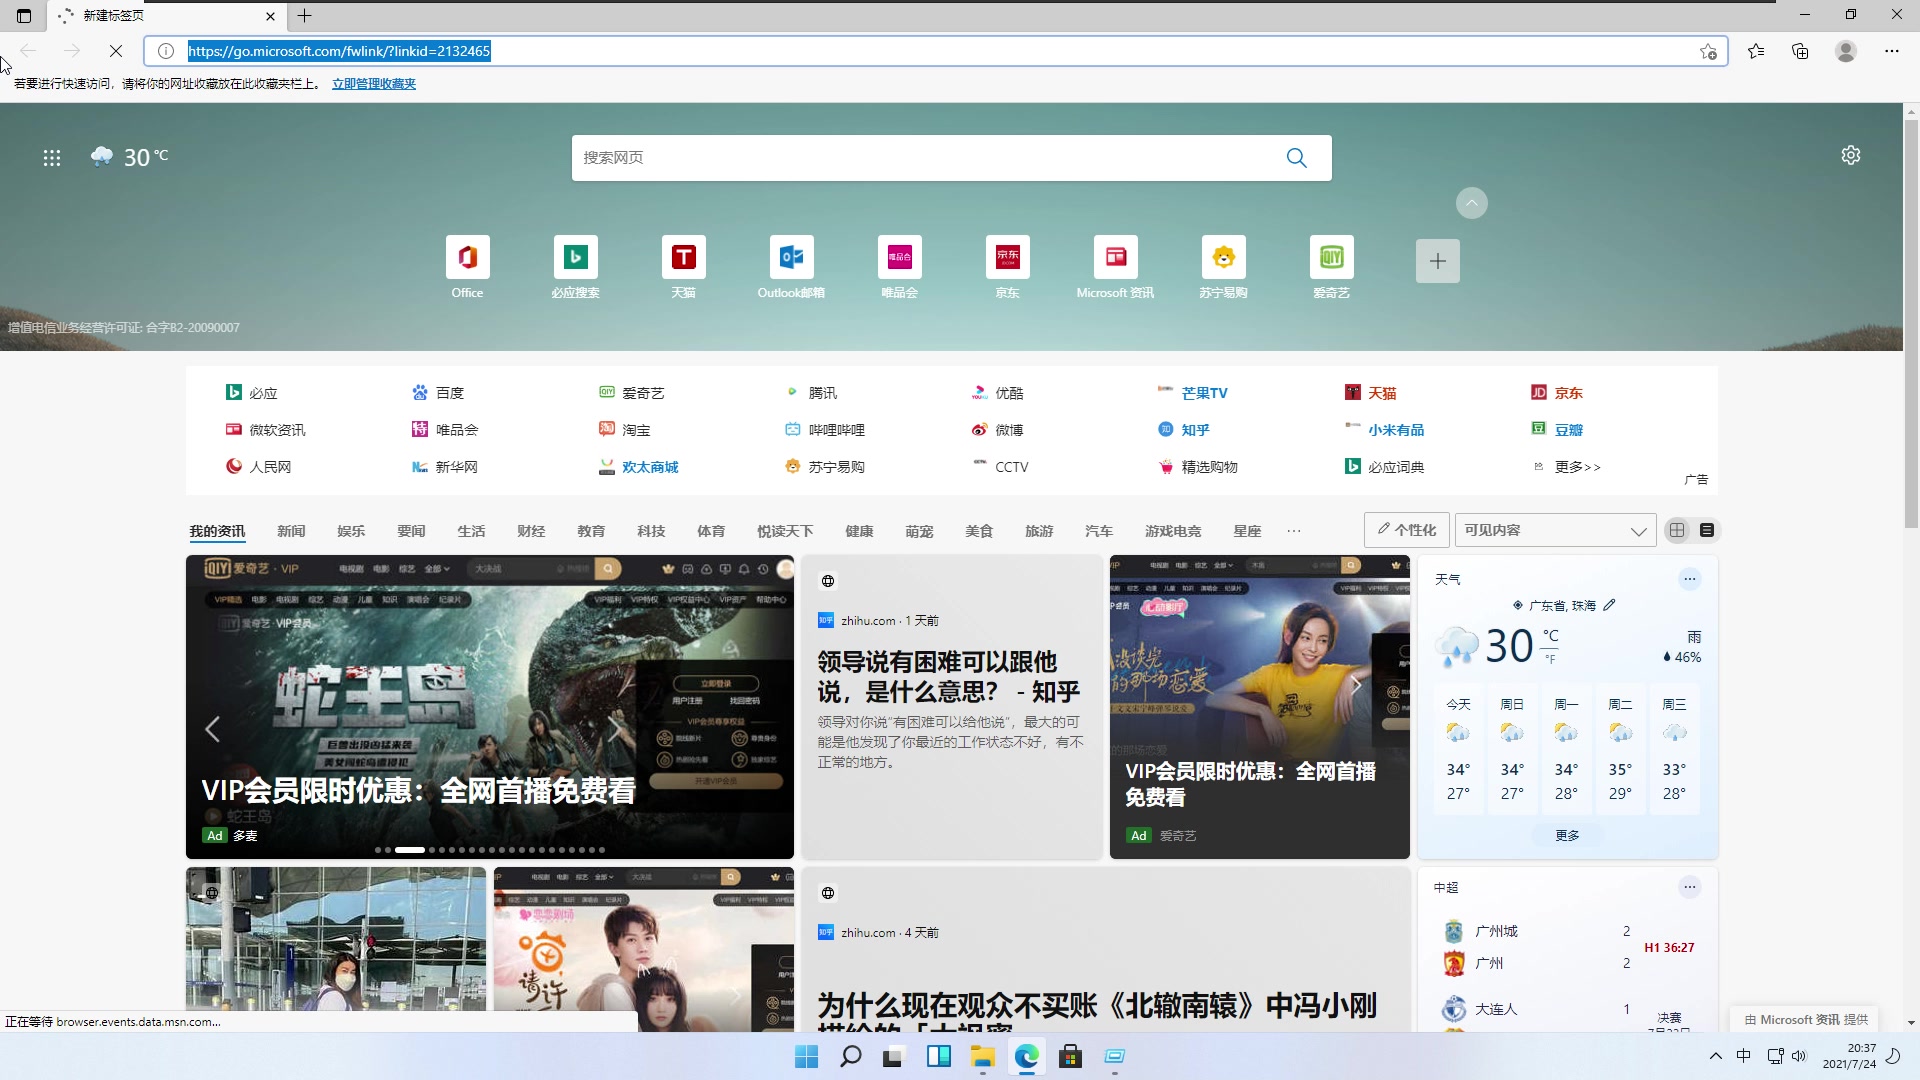Switch news feed to grid layout
The height and width of the screenshot is (1080, 1920).
1677,530
